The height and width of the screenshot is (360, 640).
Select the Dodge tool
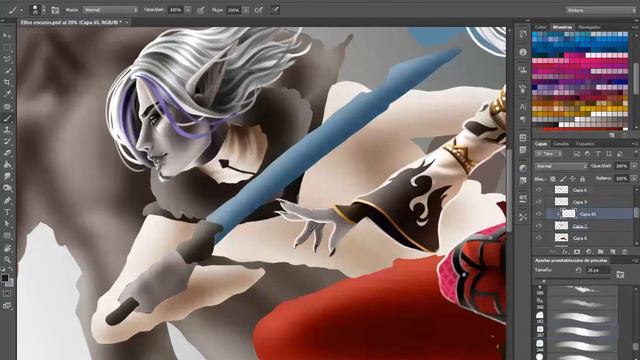pyautogui.click(x=7, y=188)
